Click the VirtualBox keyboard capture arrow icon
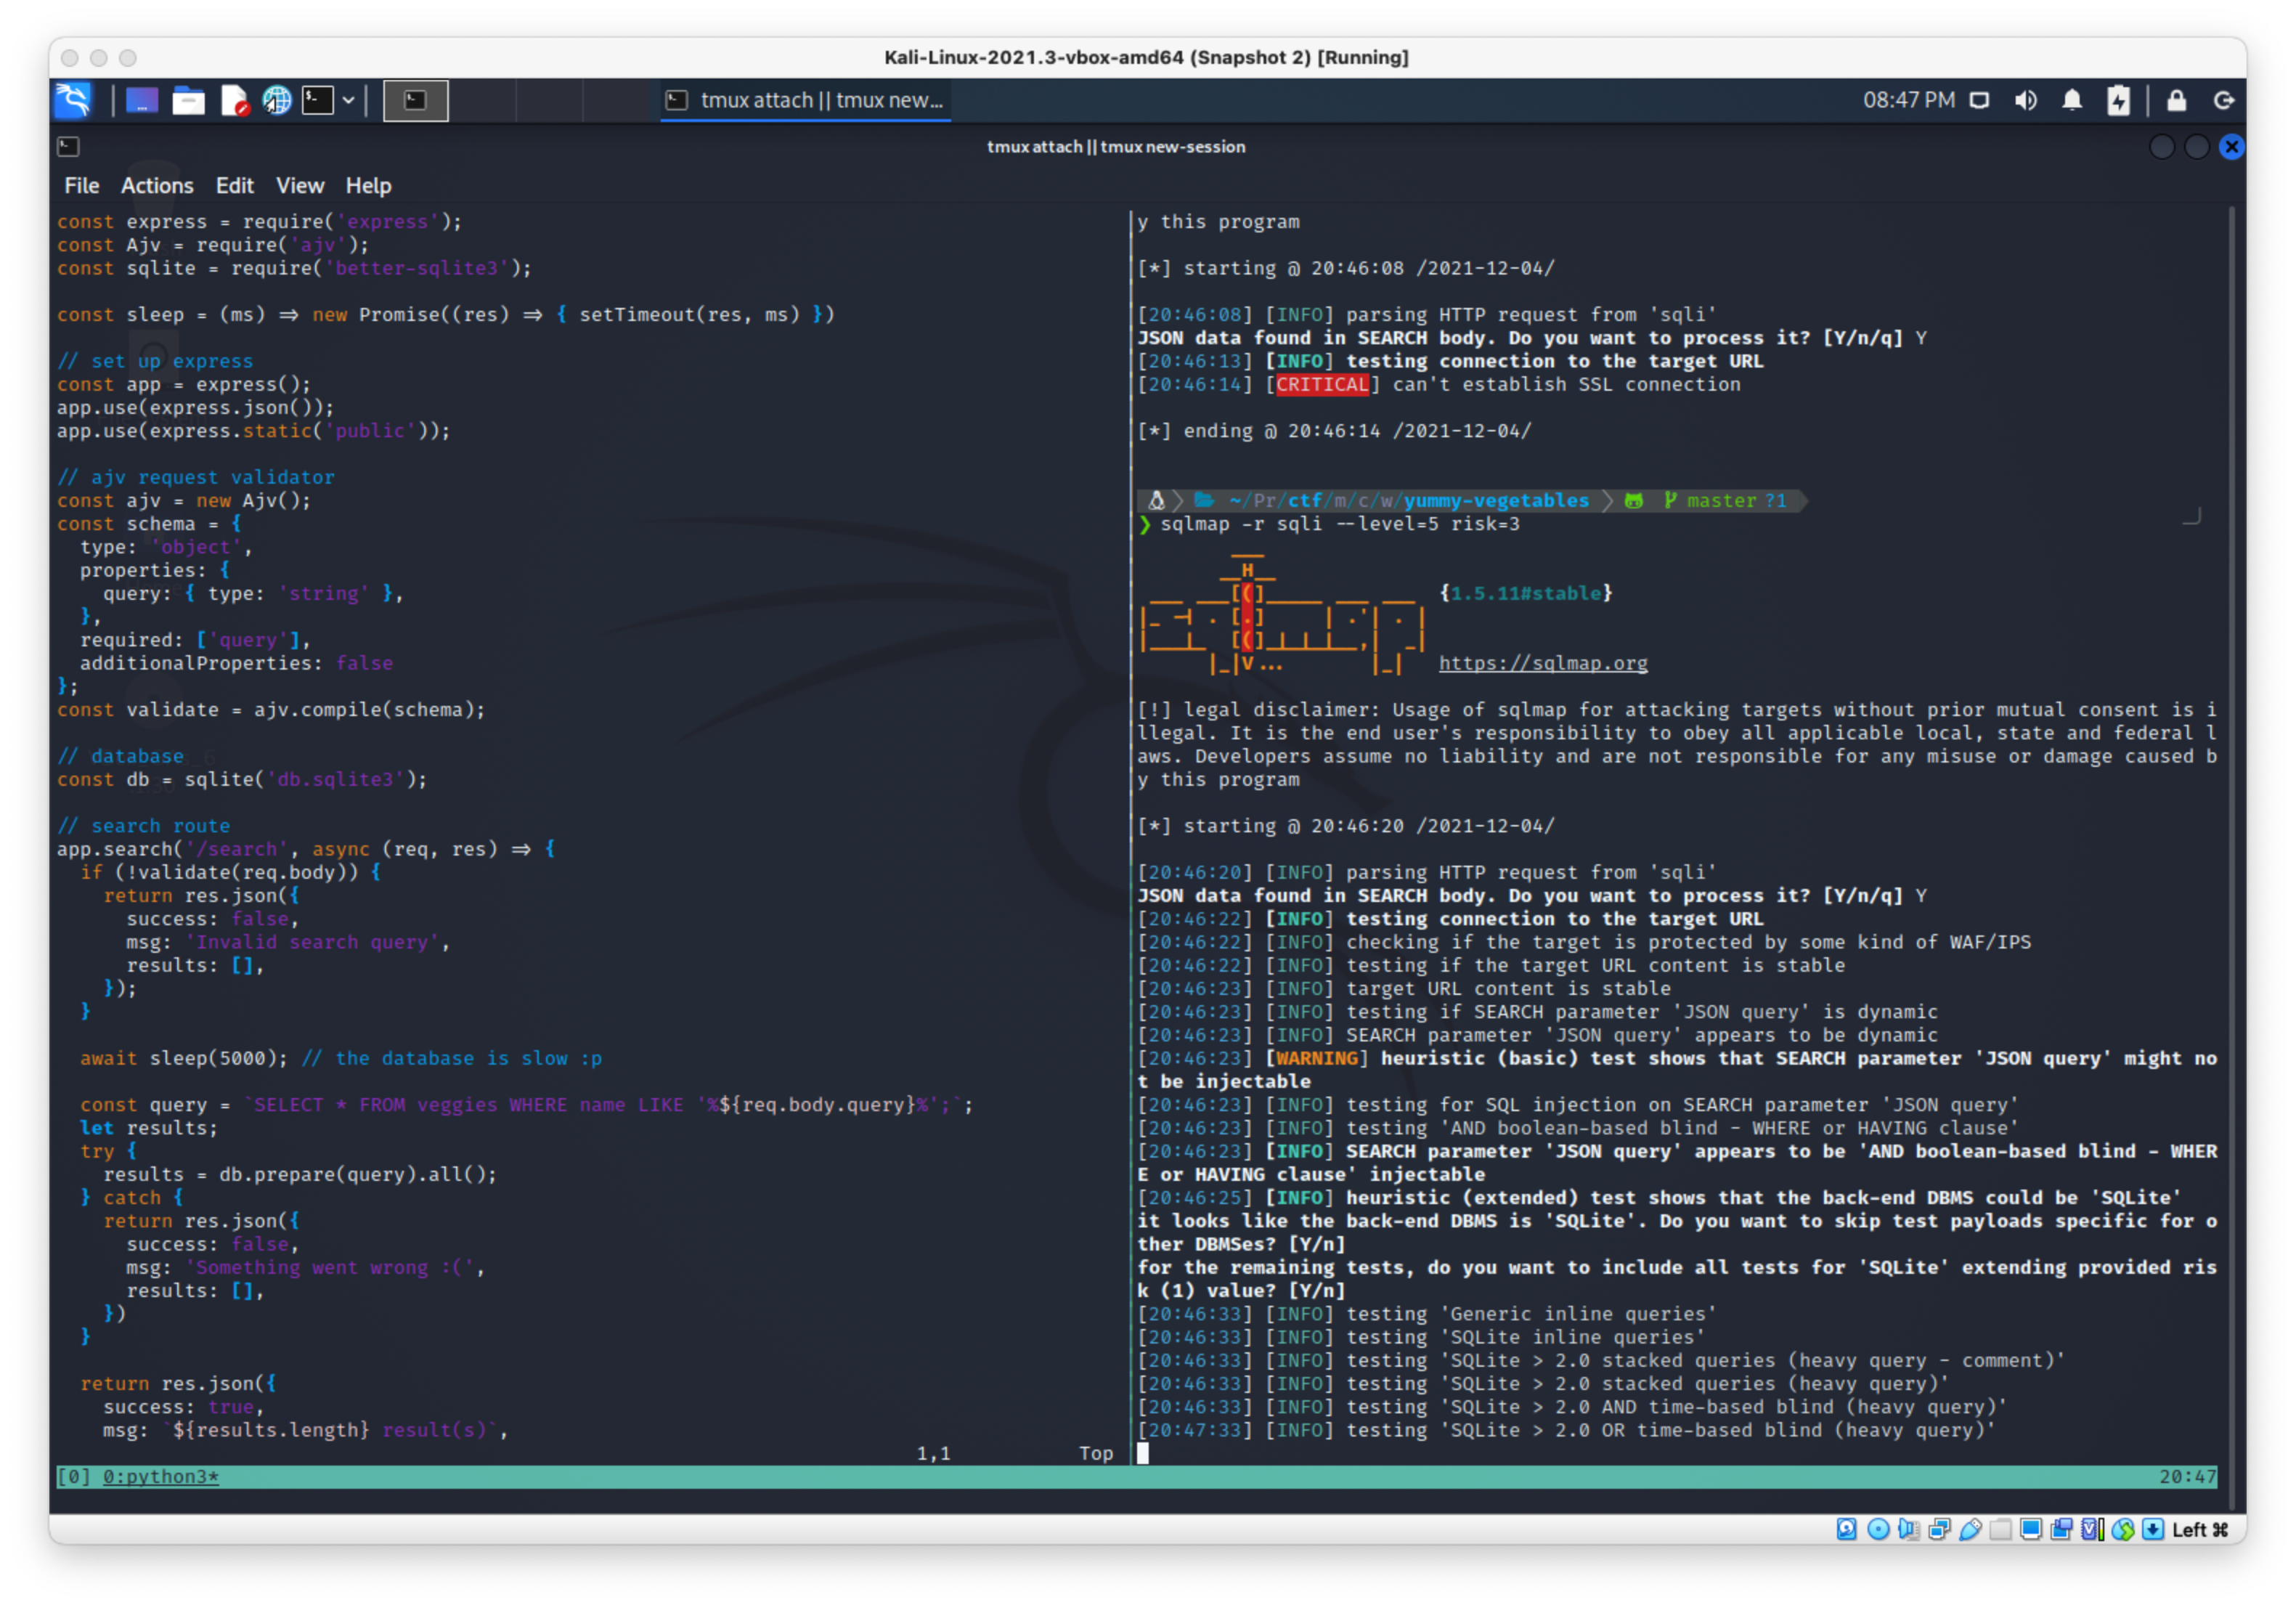This screenshot has height=1605, width=2296. [x=2153, y=1529]
